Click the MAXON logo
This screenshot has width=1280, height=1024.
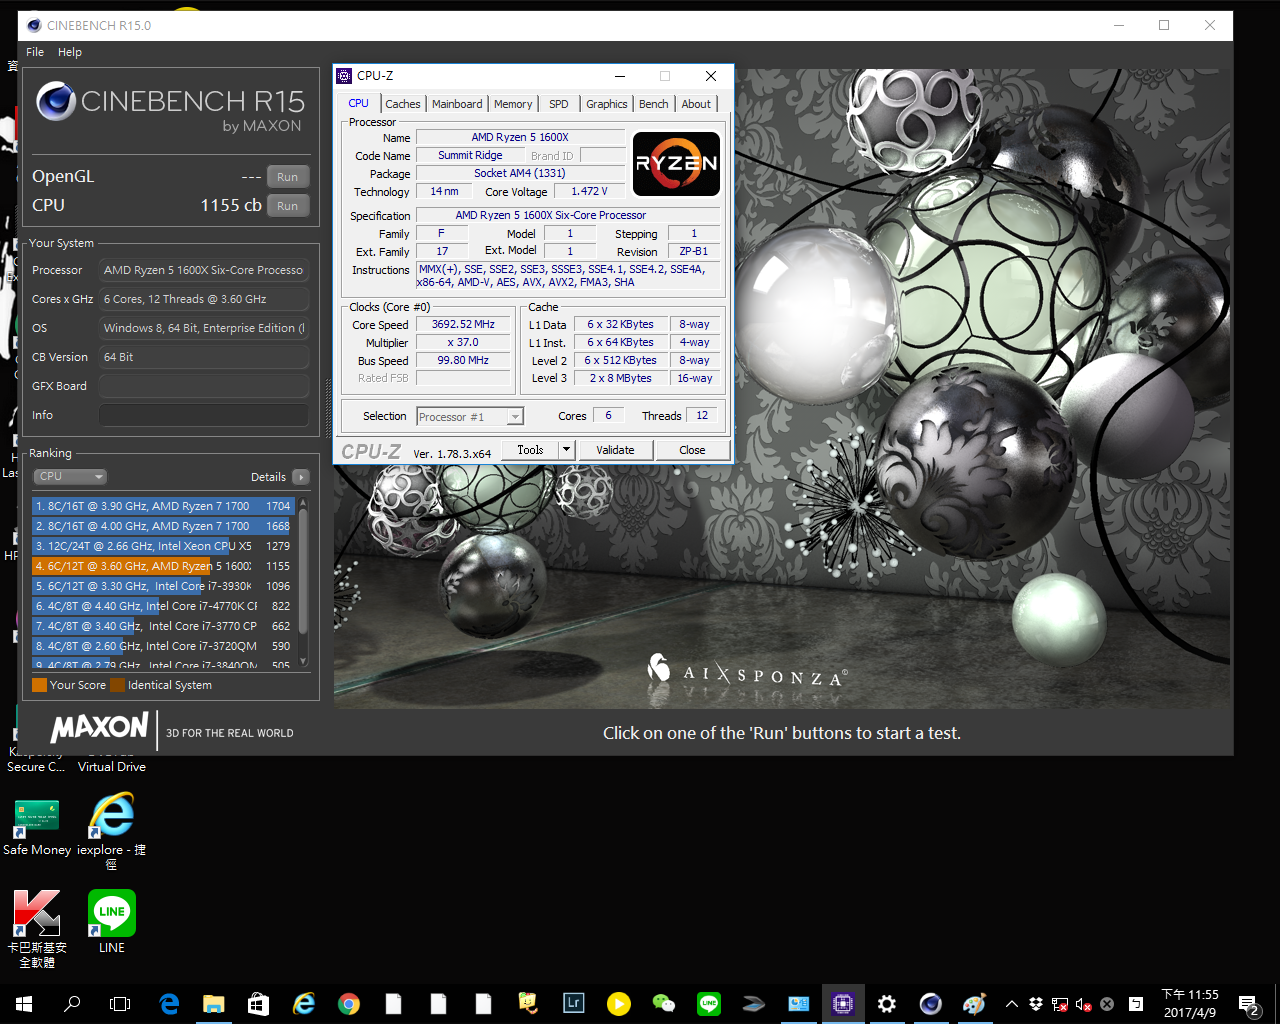100,728
